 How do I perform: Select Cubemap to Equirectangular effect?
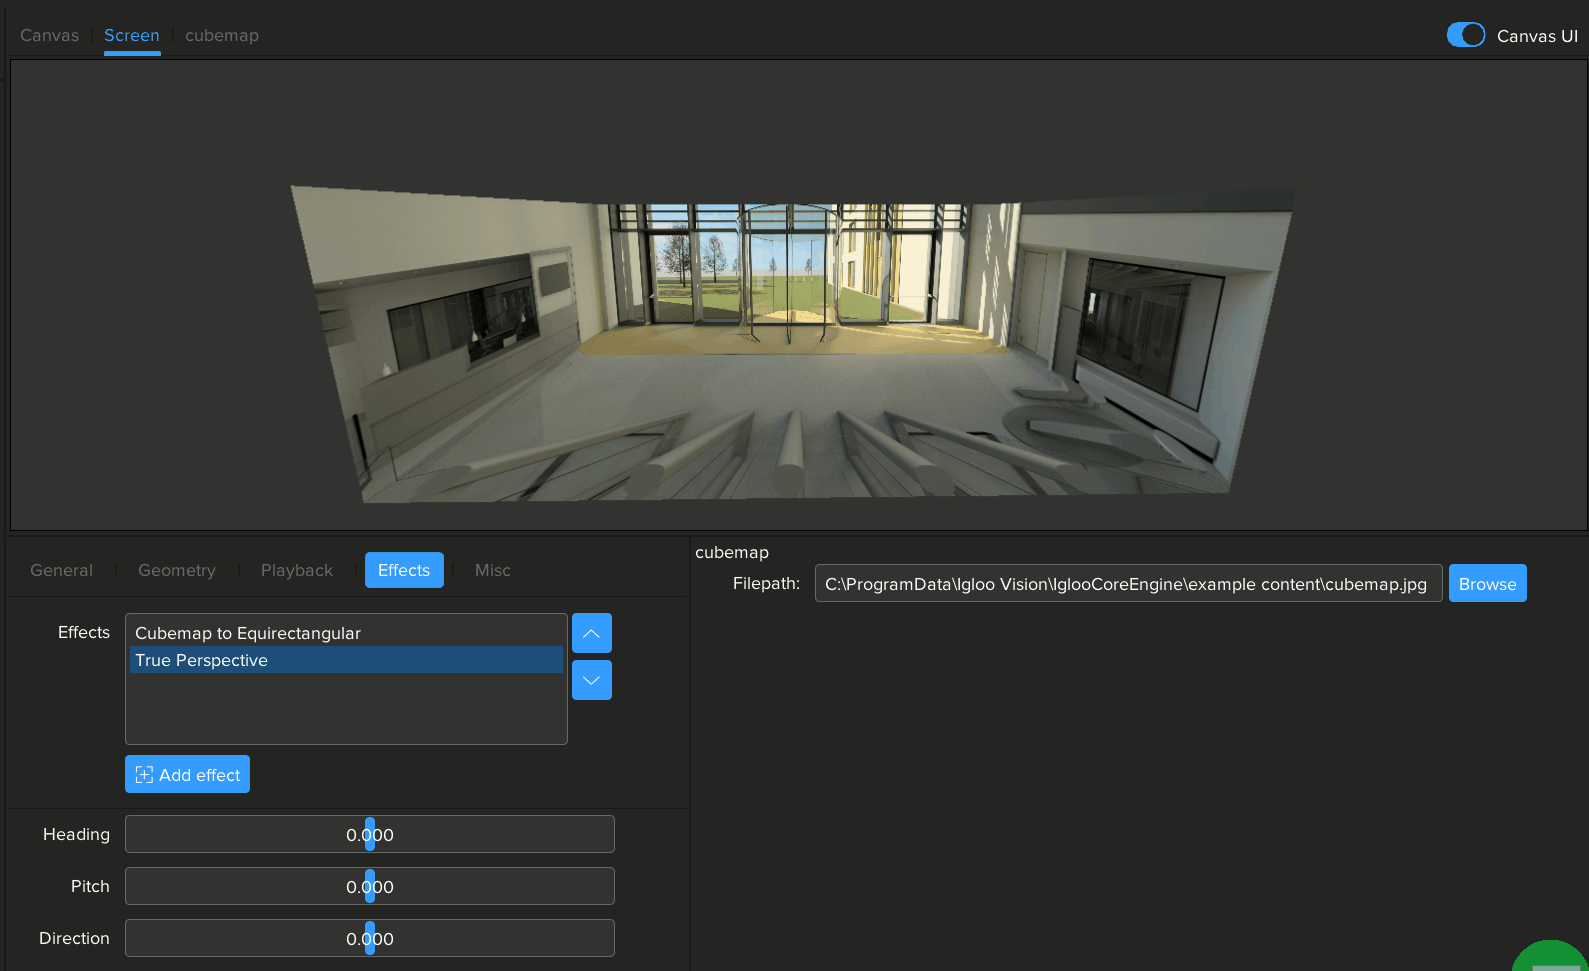pos(247,633)
